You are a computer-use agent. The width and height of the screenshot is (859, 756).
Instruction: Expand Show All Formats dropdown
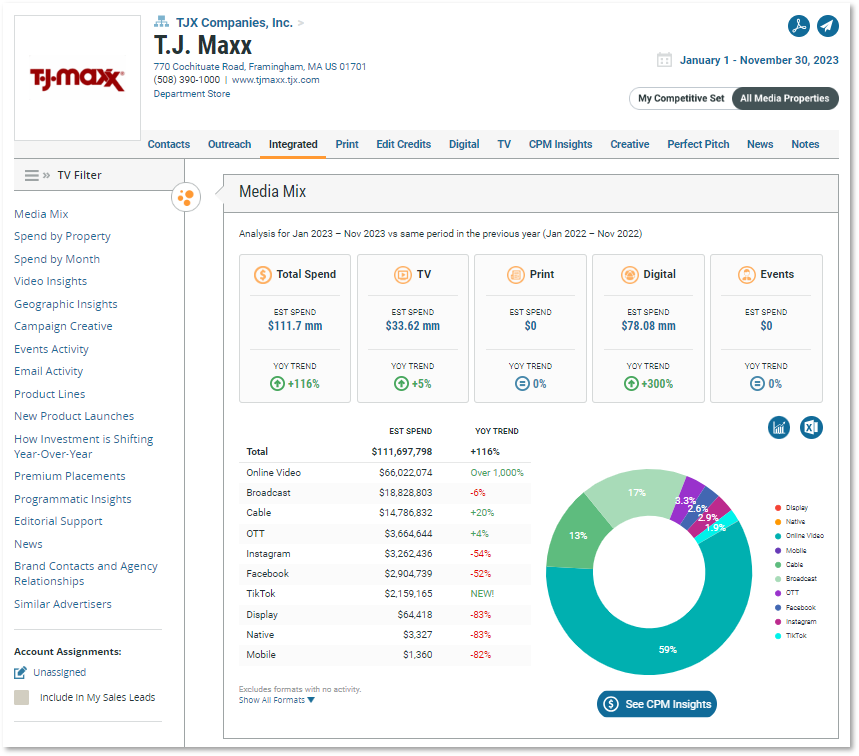[277, 700]
